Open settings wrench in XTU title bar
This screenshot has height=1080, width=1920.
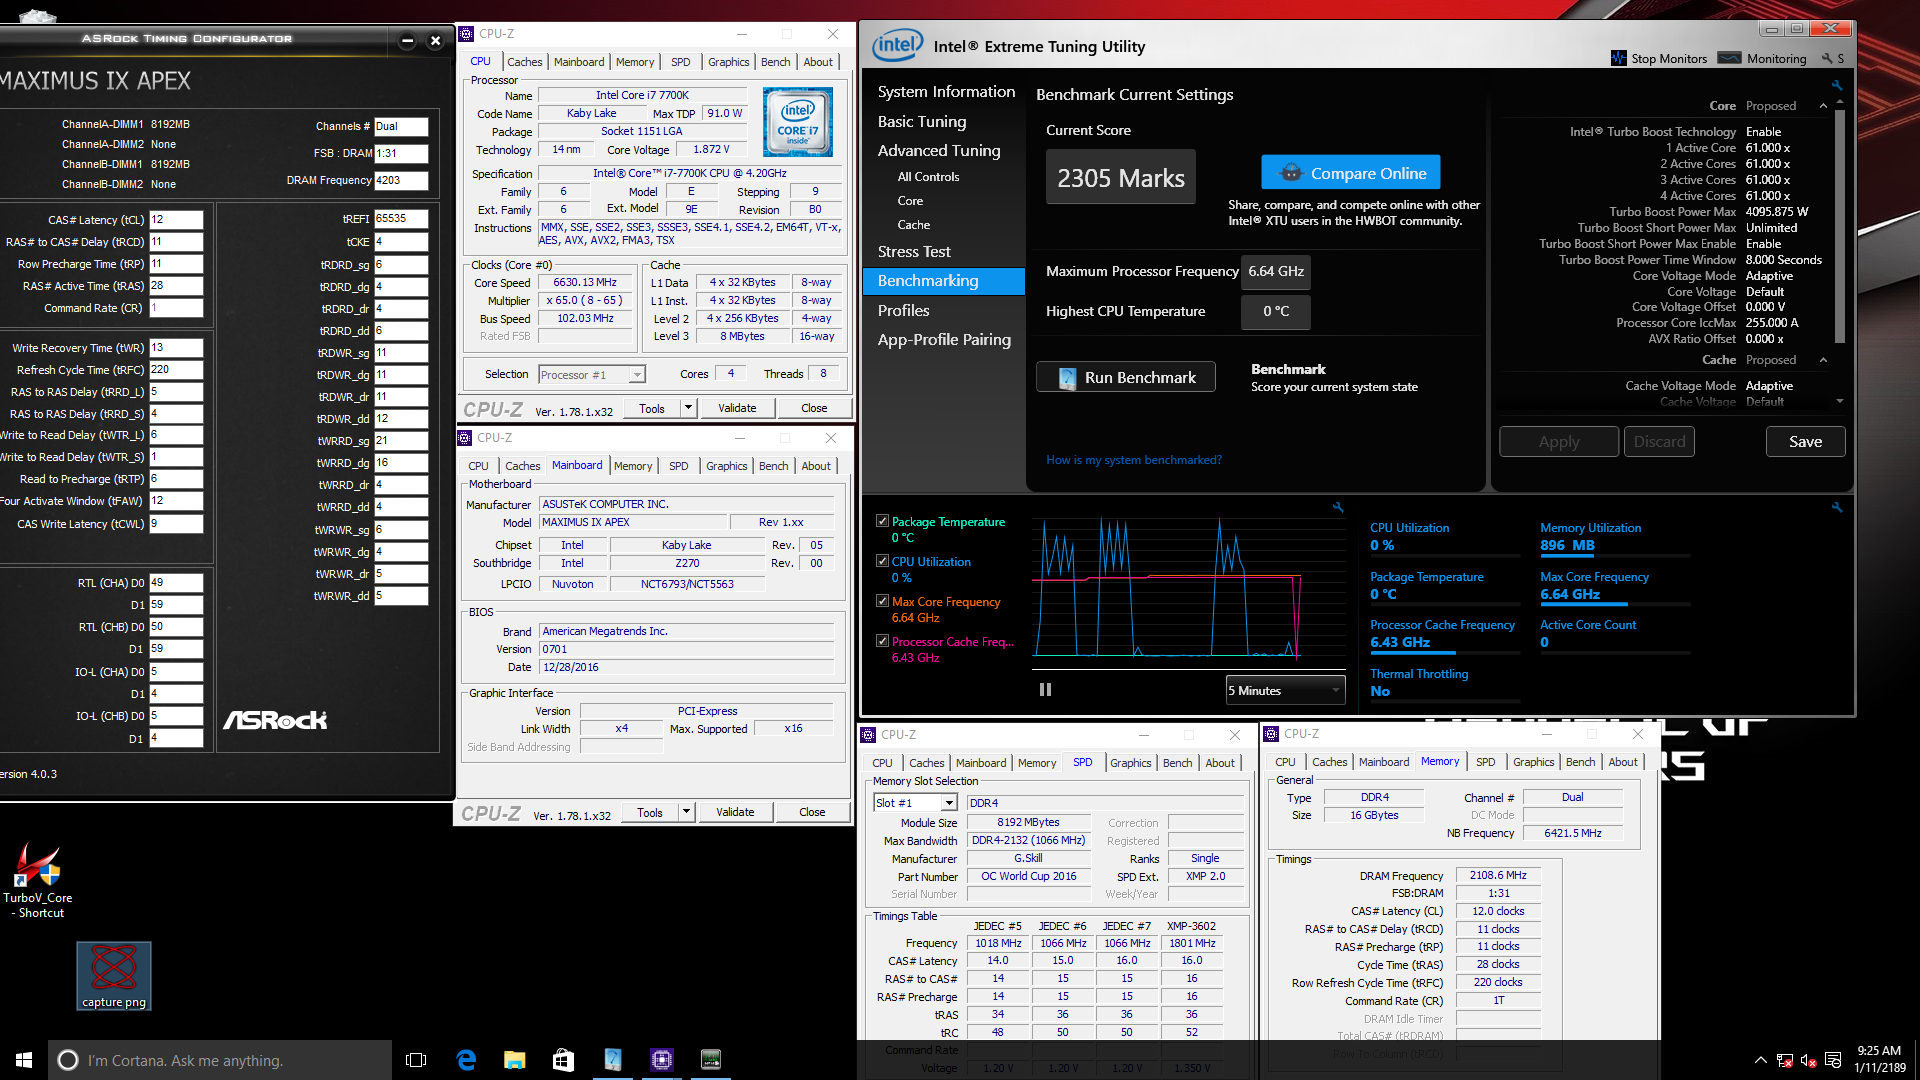1827,59
